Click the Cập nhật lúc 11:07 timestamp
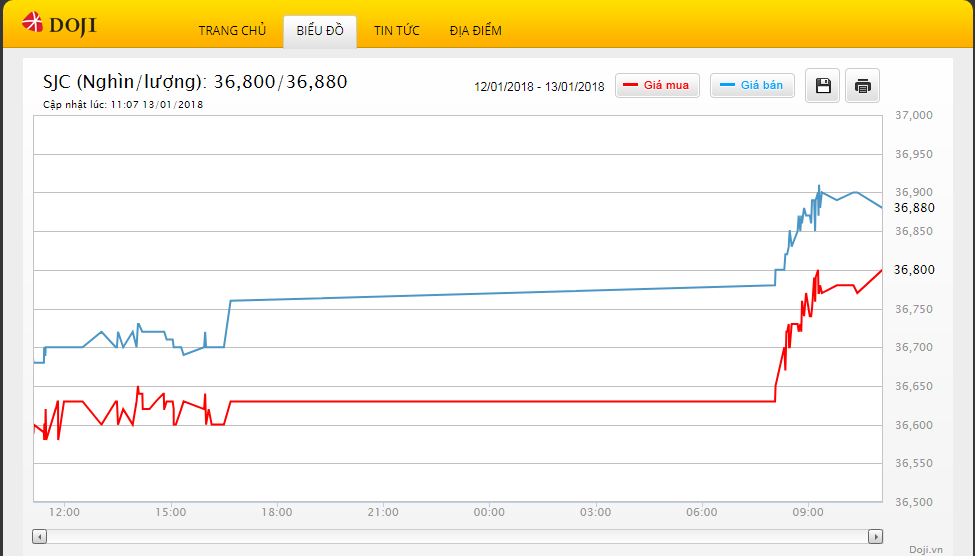Viewport: 975px width, 556px height. tap(123, 104)
